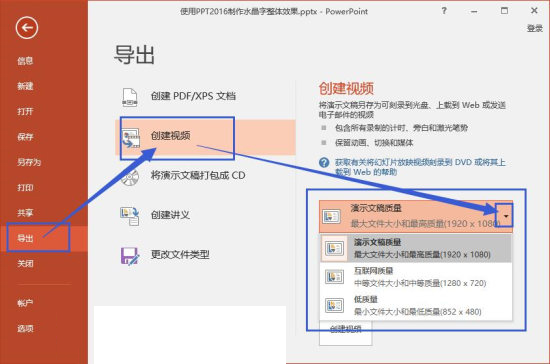Open 共享 (Share) in the sidebar
Image resolution: width=550 pixels, height=364 pixels.
click(x=25, y=213)
